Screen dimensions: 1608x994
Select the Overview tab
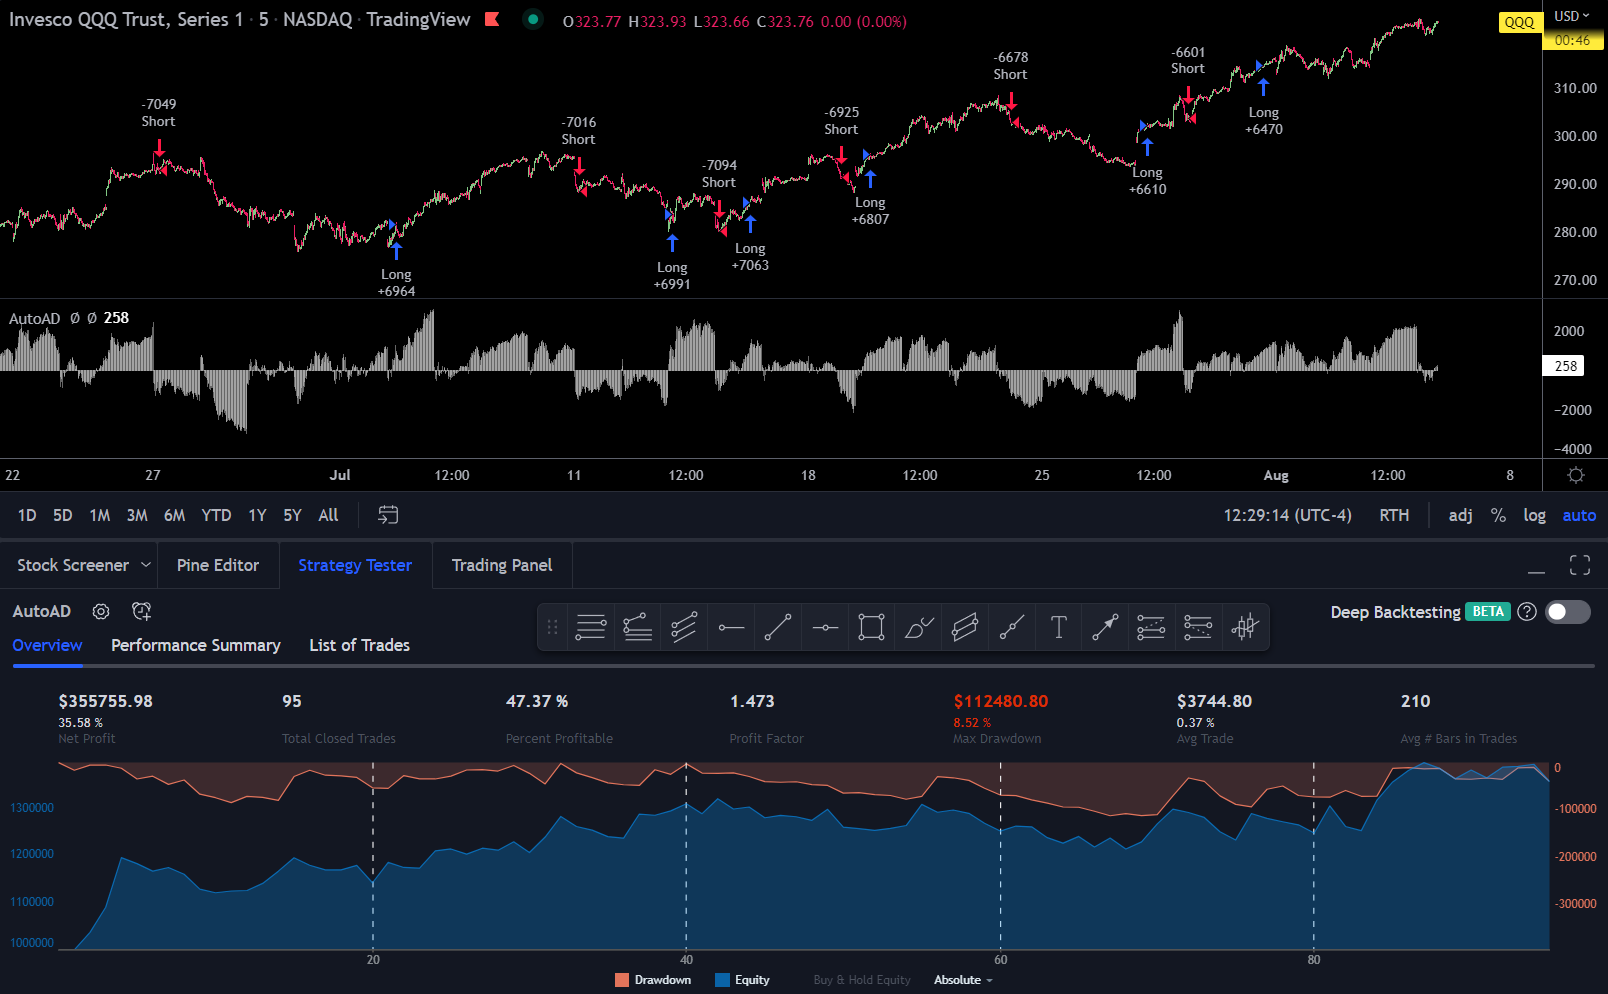pos(47,645)
